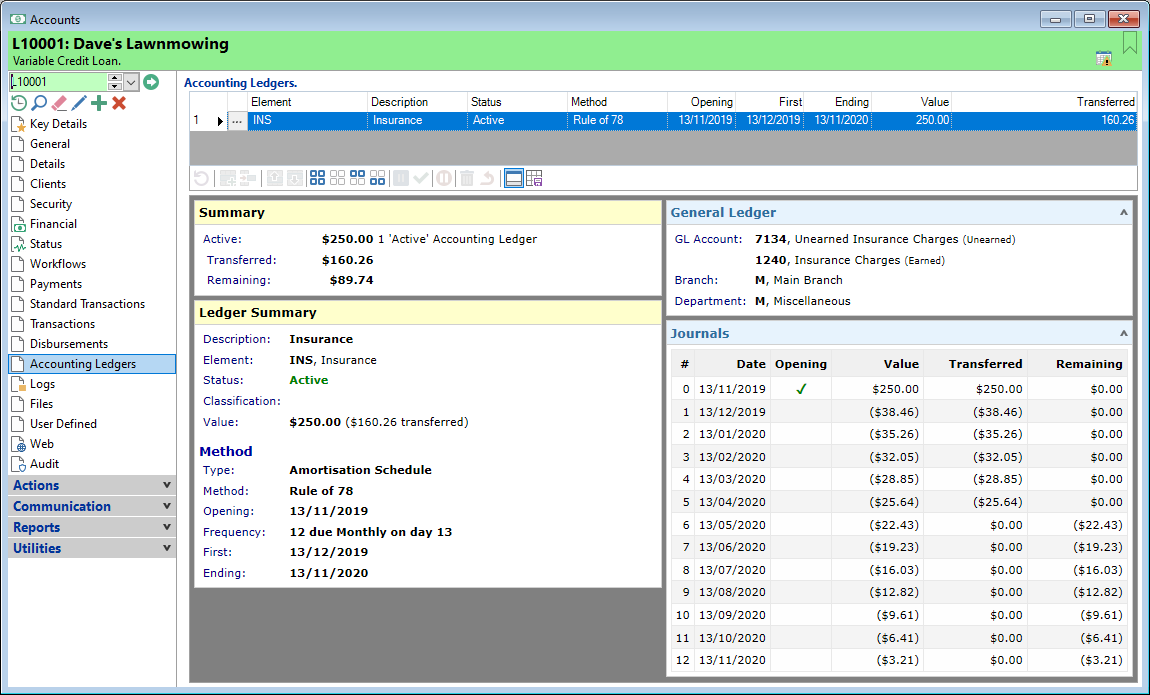Screen dimensions: 1150x695
Task: Click the green plus add icon
Action: coord(99,103)
